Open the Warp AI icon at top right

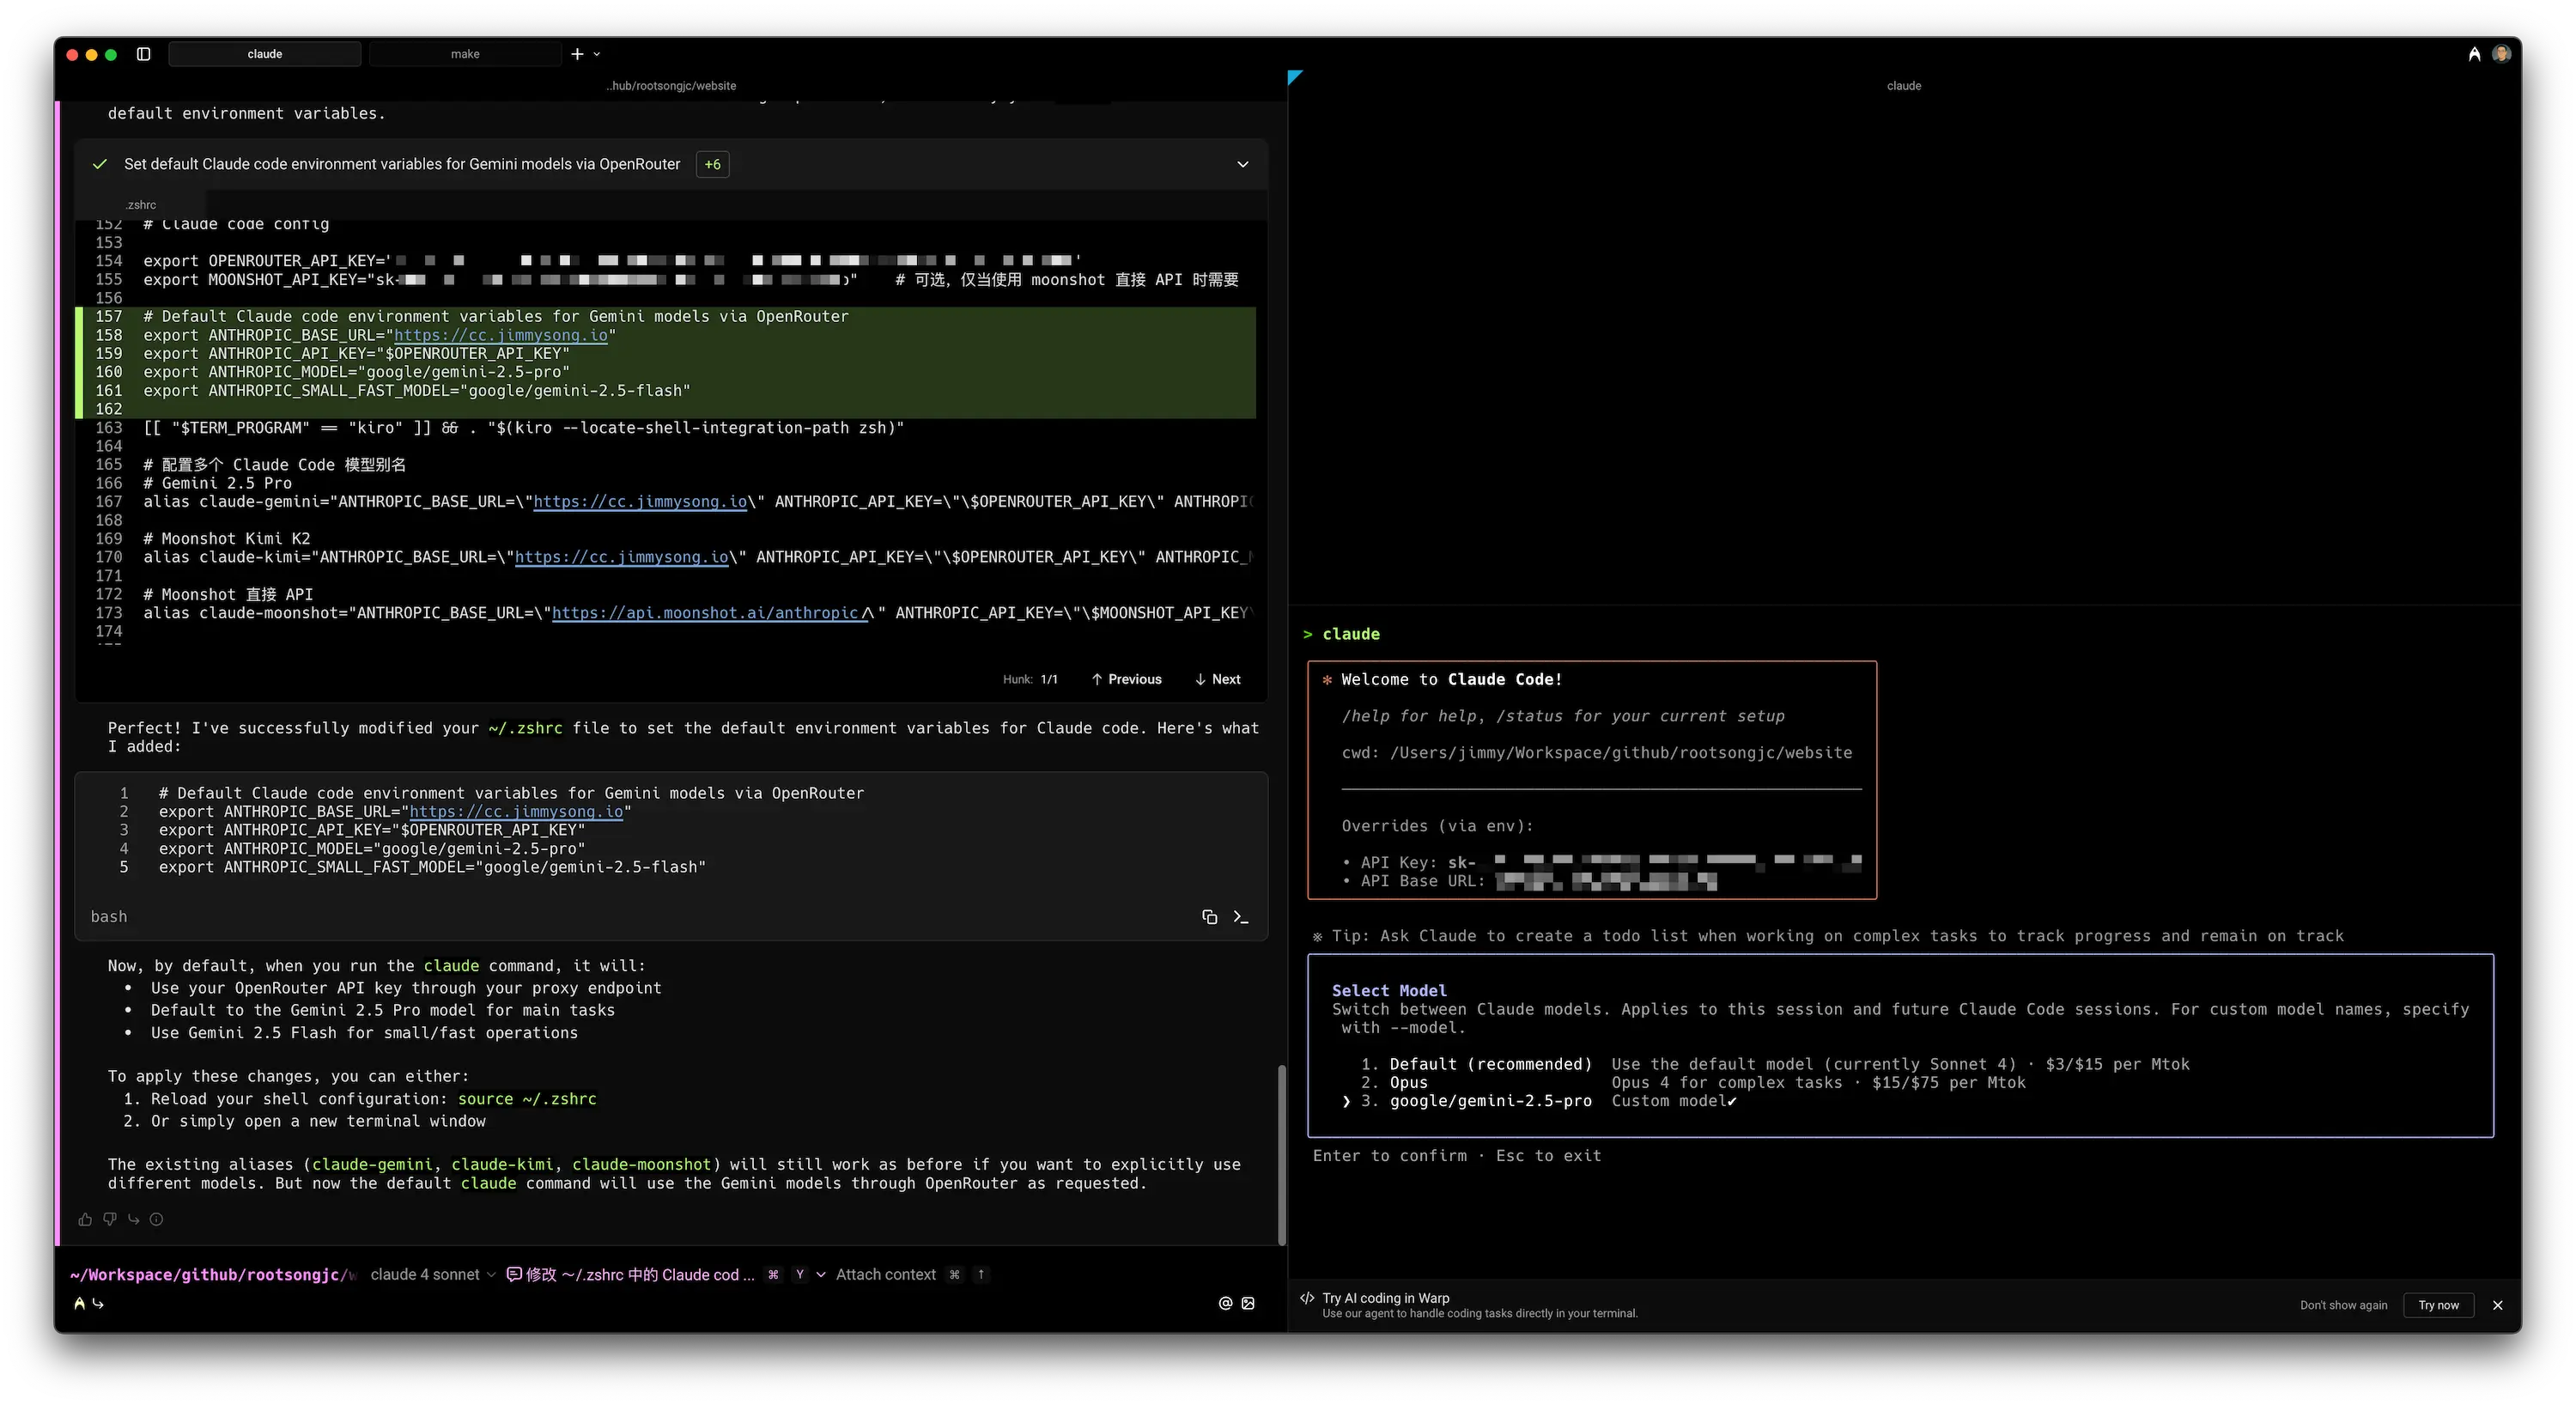2474,54
